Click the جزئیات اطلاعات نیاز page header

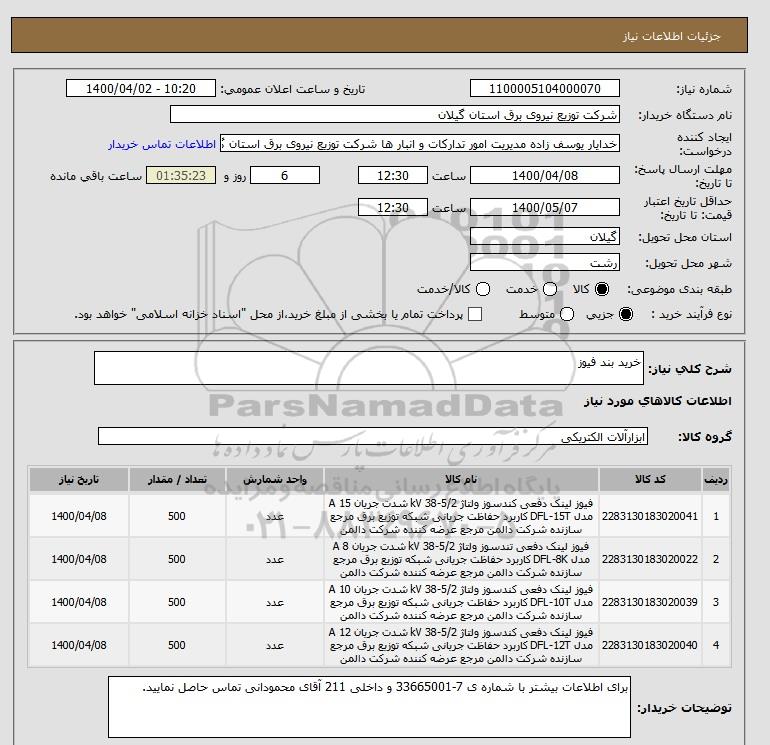point(671,36)
